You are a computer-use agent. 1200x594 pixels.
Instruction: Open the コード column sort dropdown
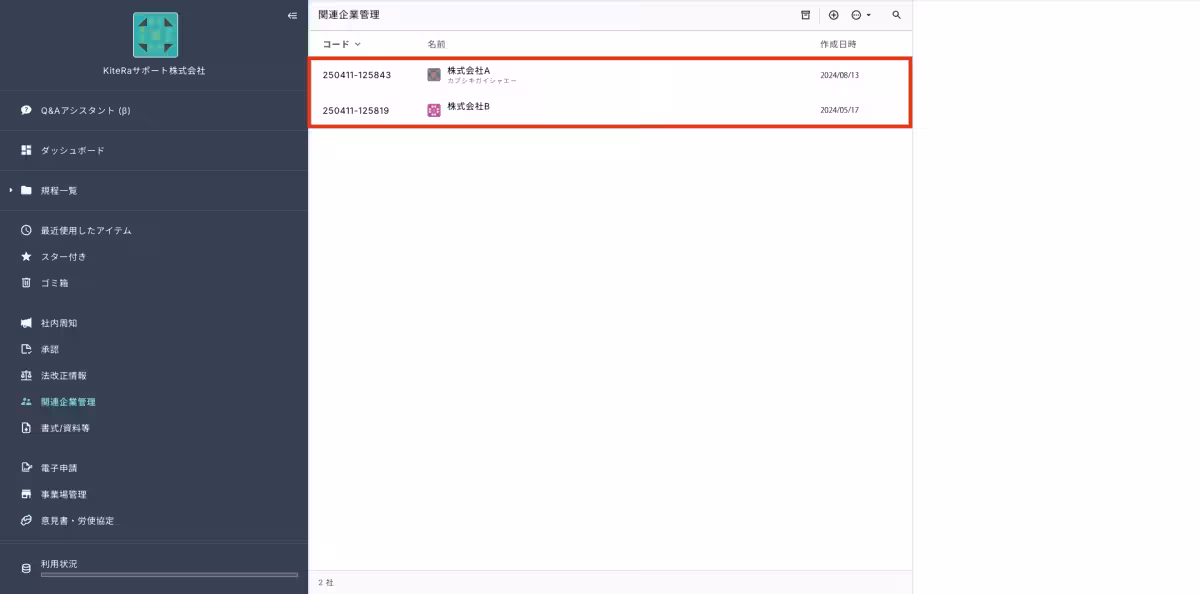(x=357, y=44)
